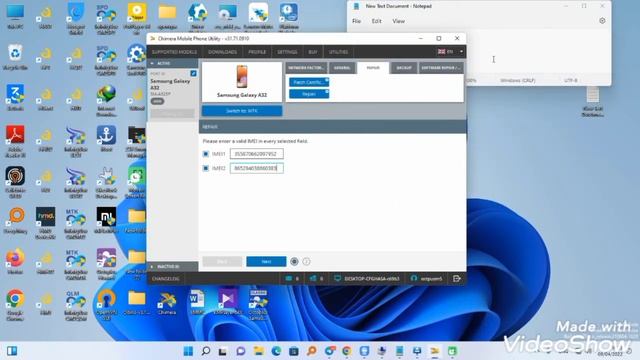Open Adobe Acrobat desktop shortcut
Viewport: 640px width, 360px height.
click(15, 141)
